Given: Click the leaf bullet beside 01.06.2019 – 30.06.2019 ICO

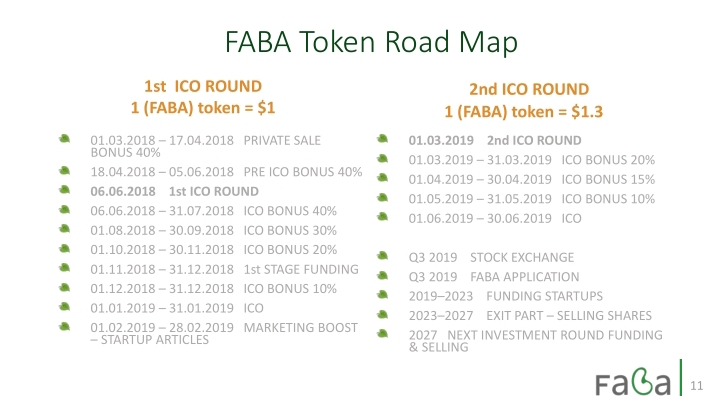Looking at the screenshot, I should pos(382,217).
